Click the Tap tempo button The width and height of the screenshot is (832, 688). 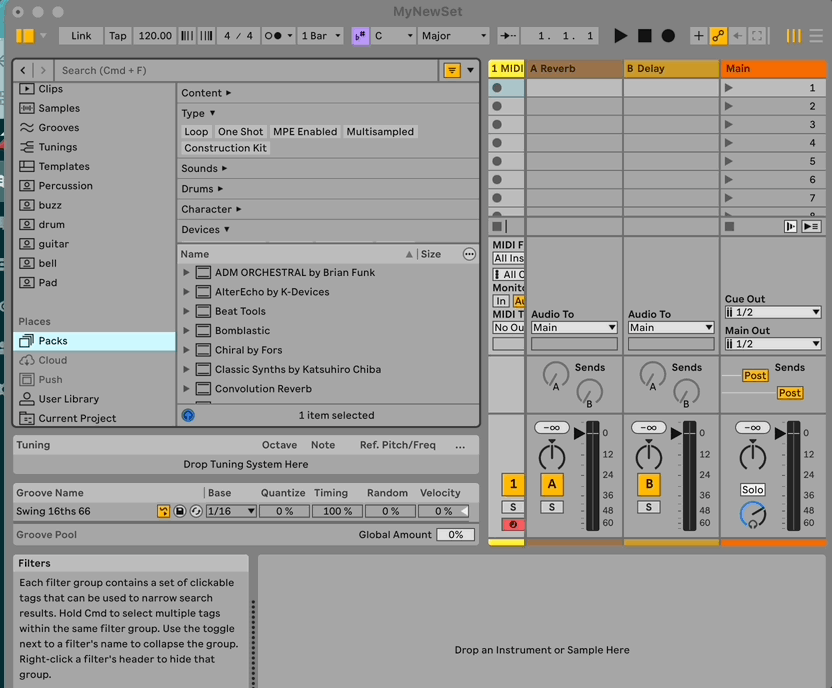(118, 36)
